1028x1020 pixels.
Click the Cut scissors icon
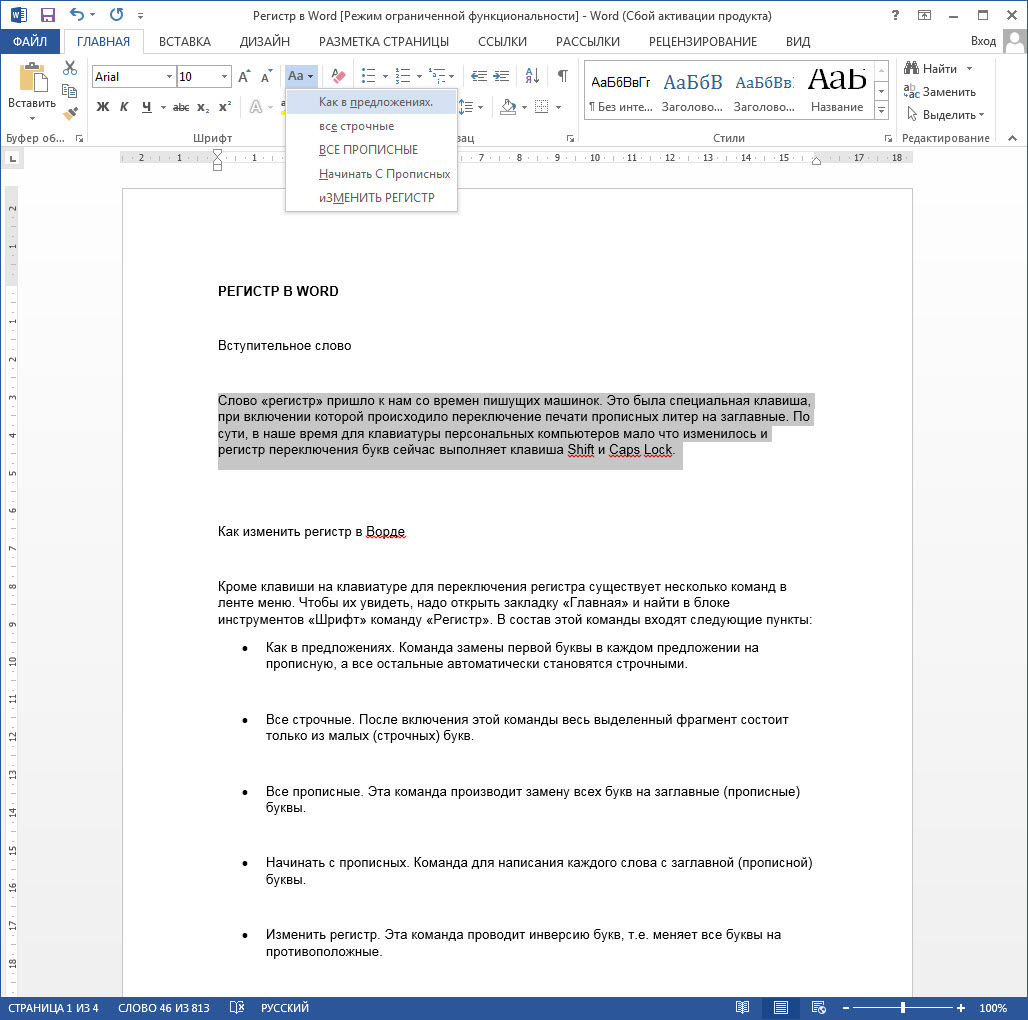tap(70, 68)
